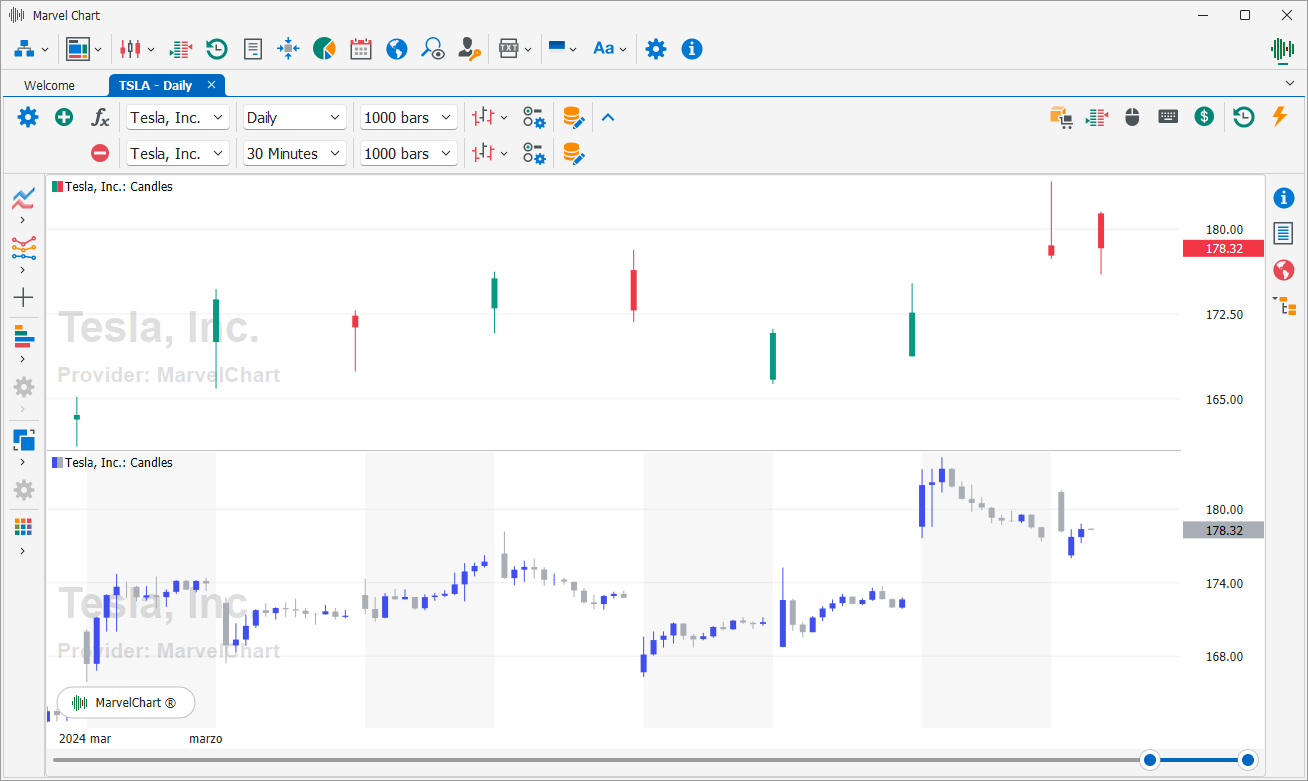This screenshot has width=1308, height=781.
Task: Toggle the mouse mode icon
Action: pos(1132,116)
